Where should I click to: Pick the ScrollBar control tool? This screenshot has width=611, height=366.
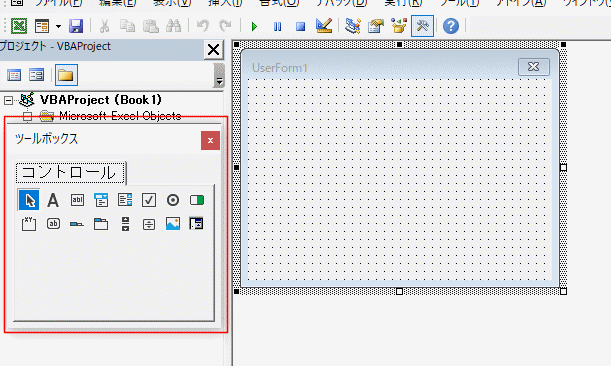(x=125, y=224)
